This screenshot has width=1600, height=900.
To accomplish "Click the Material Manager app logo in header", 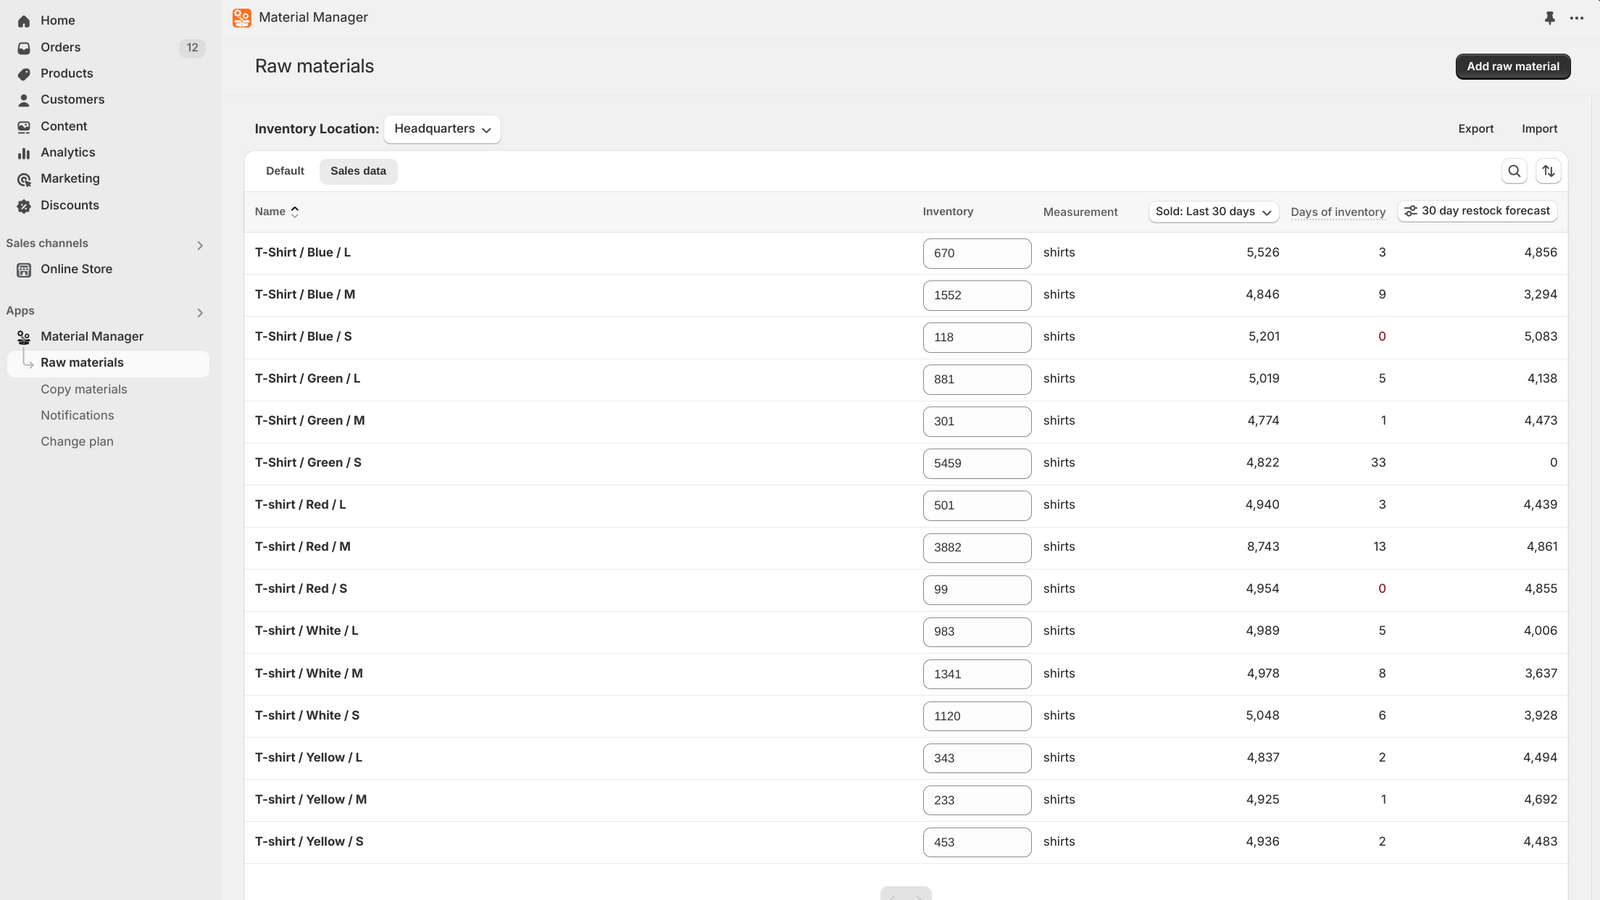I will [242, 18].
